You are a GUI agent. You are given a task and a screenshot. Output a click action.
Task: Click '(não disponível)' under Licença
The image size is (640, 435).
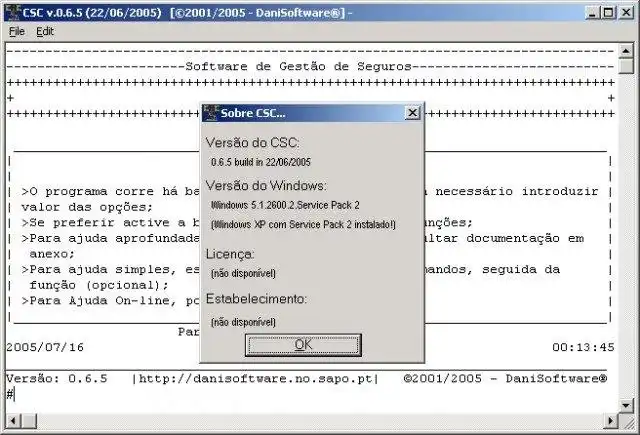point(243,273)
